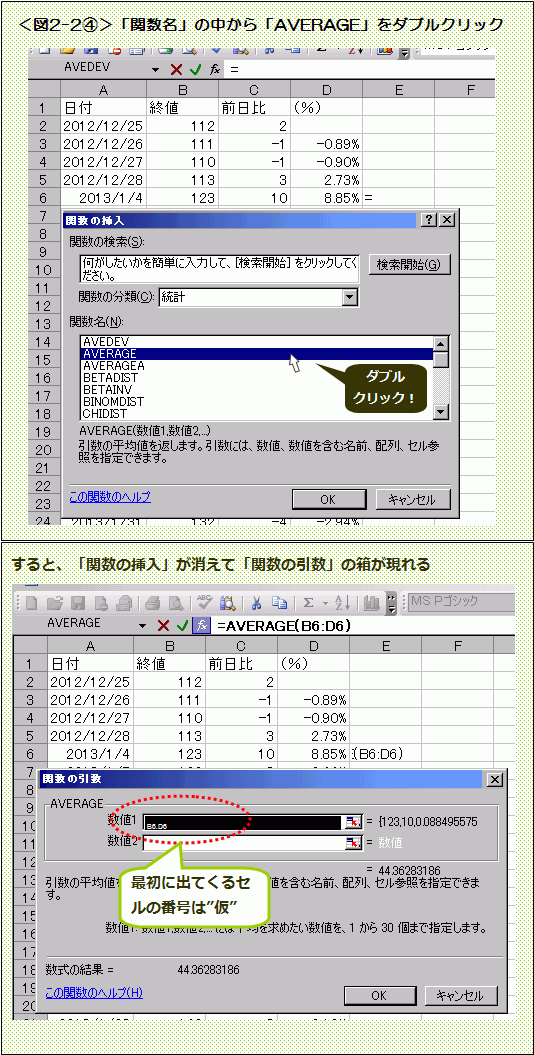Select BETADIST in the function list

[x=256, y=377]
